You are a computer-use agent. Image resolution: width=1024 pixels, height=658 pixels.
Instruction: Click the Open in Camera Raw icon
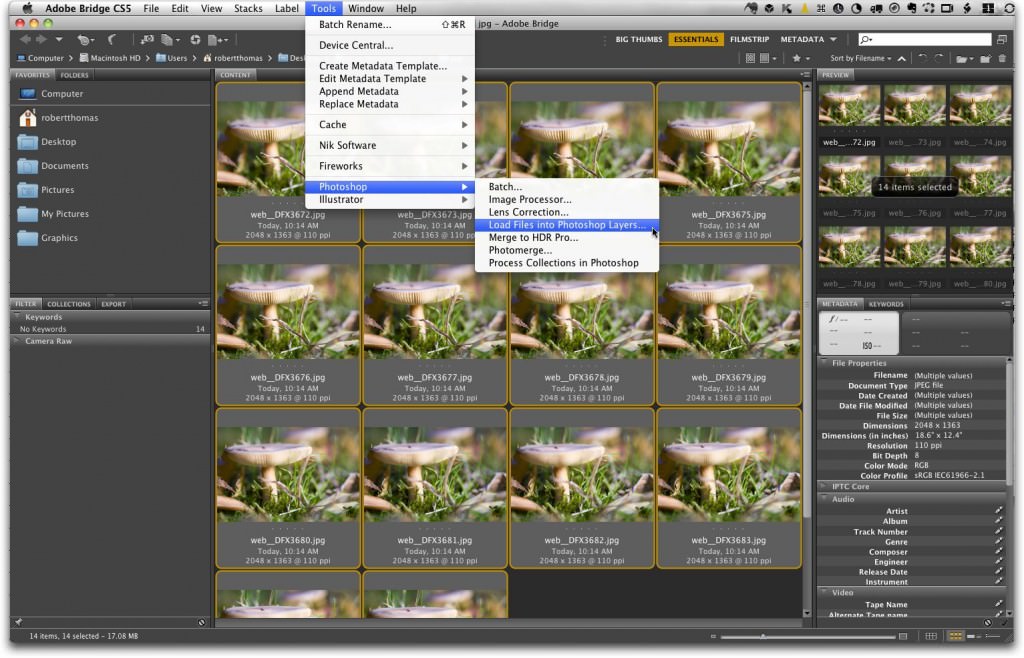click(x=195, y=40)
